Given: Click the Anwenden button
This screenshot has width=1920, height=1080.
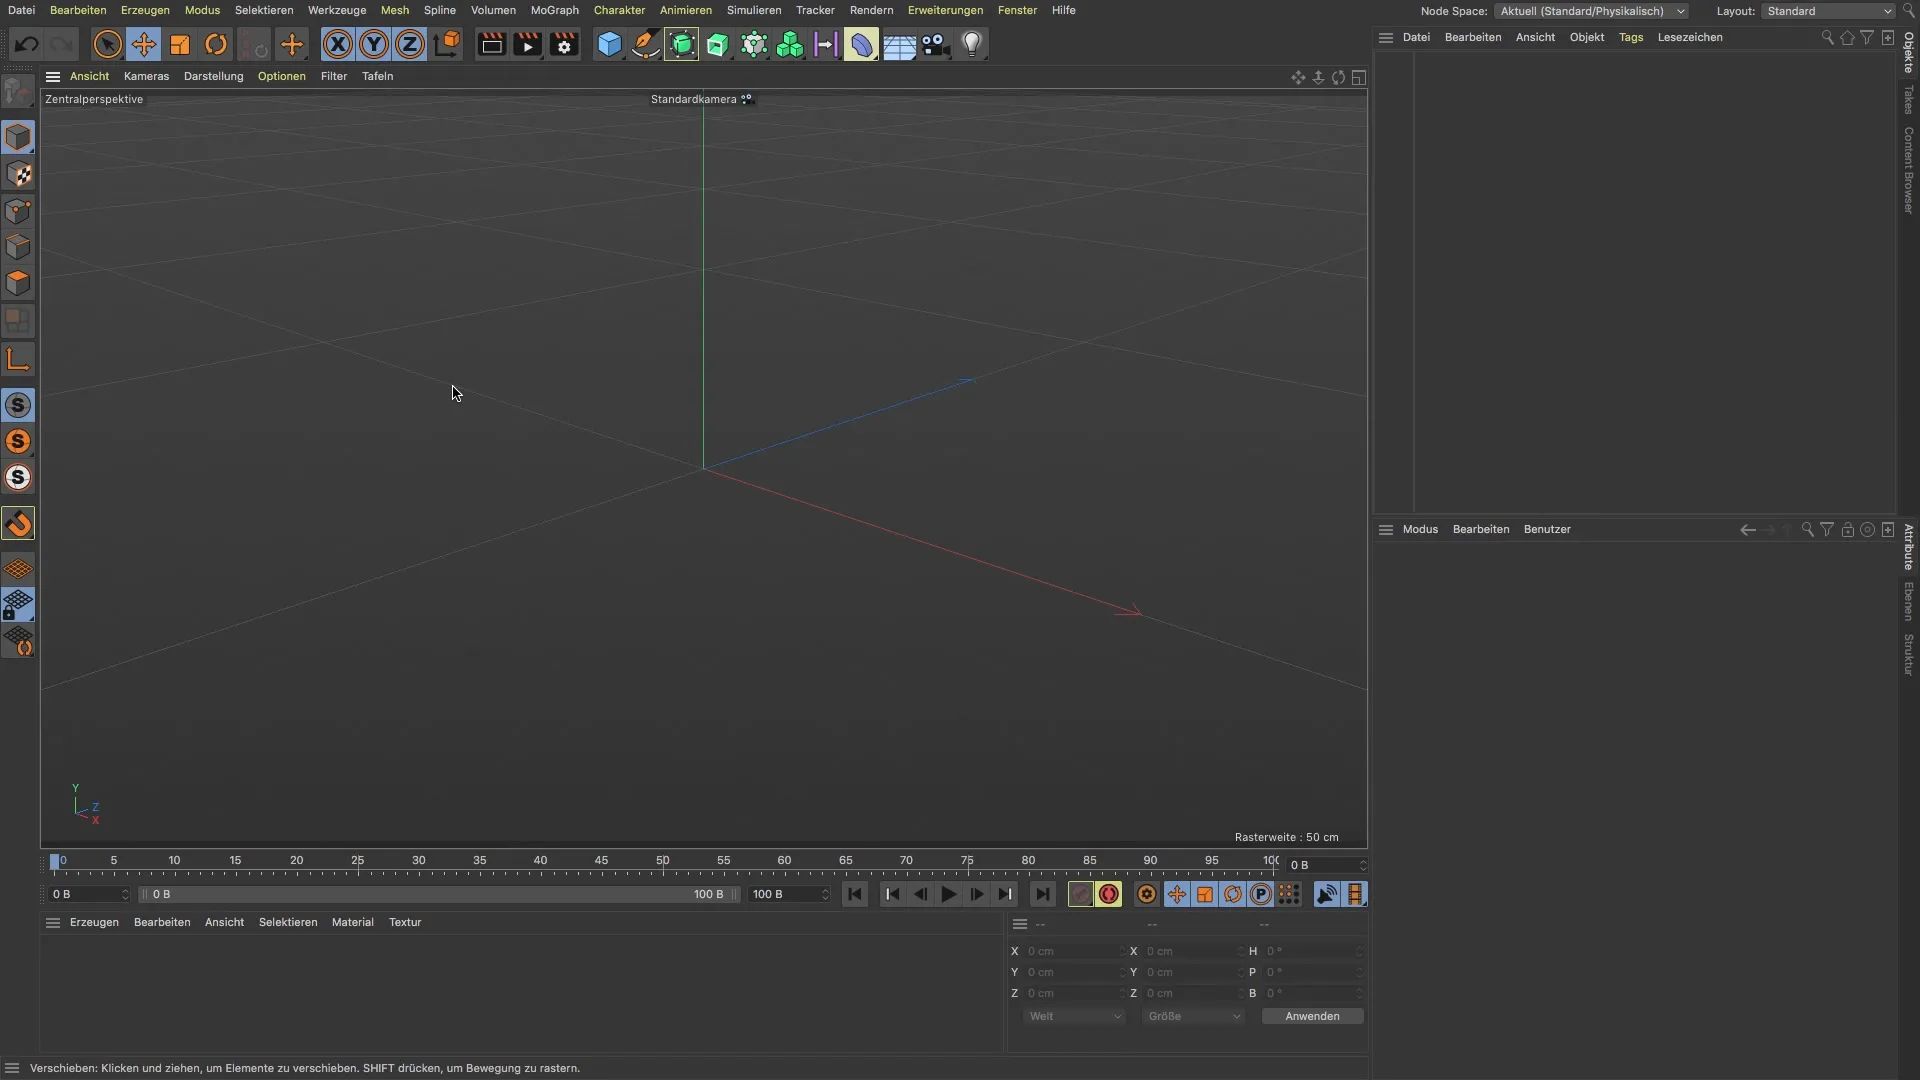Looking at the screenshot, I should [x=1312, y=1016].
